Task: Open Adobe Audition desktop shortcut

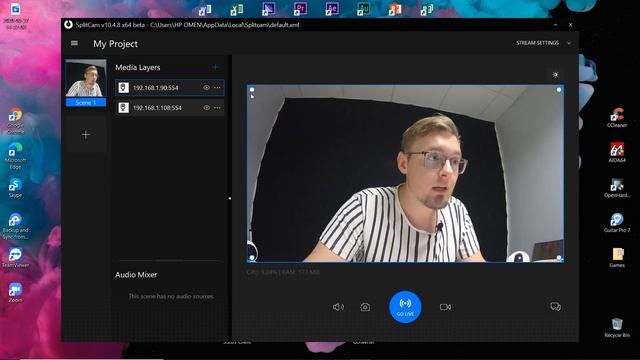Action: [363, 9]
